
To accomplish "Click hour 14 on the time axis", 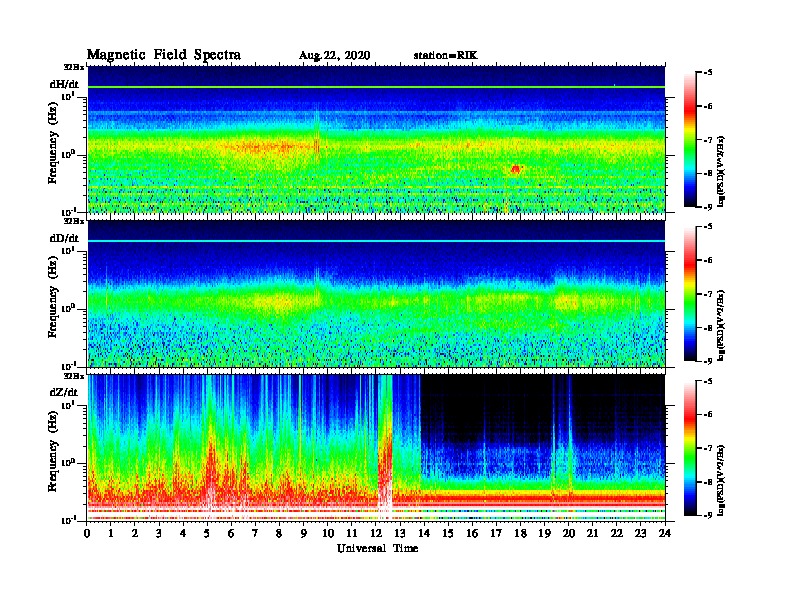I will point(424,533).
